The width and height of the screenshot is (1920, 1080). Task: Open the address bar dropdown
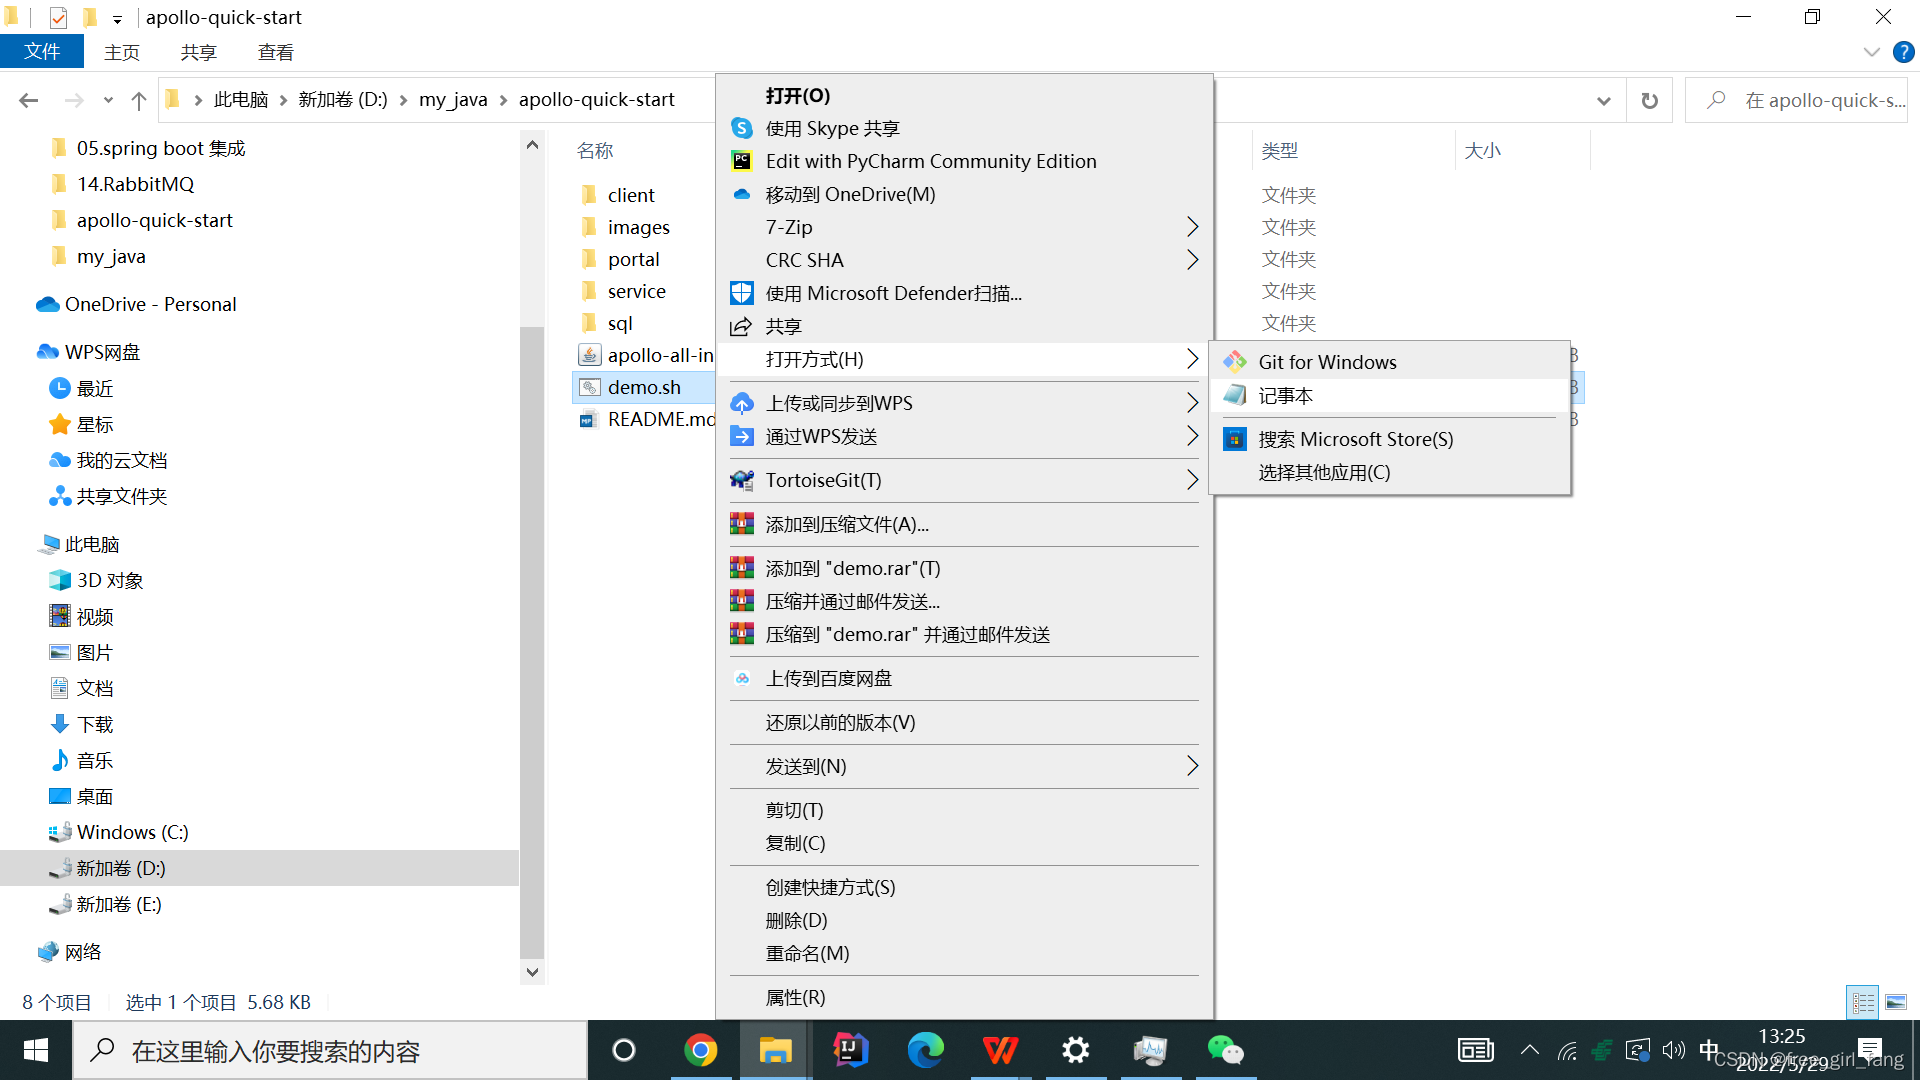point(1603,100)
